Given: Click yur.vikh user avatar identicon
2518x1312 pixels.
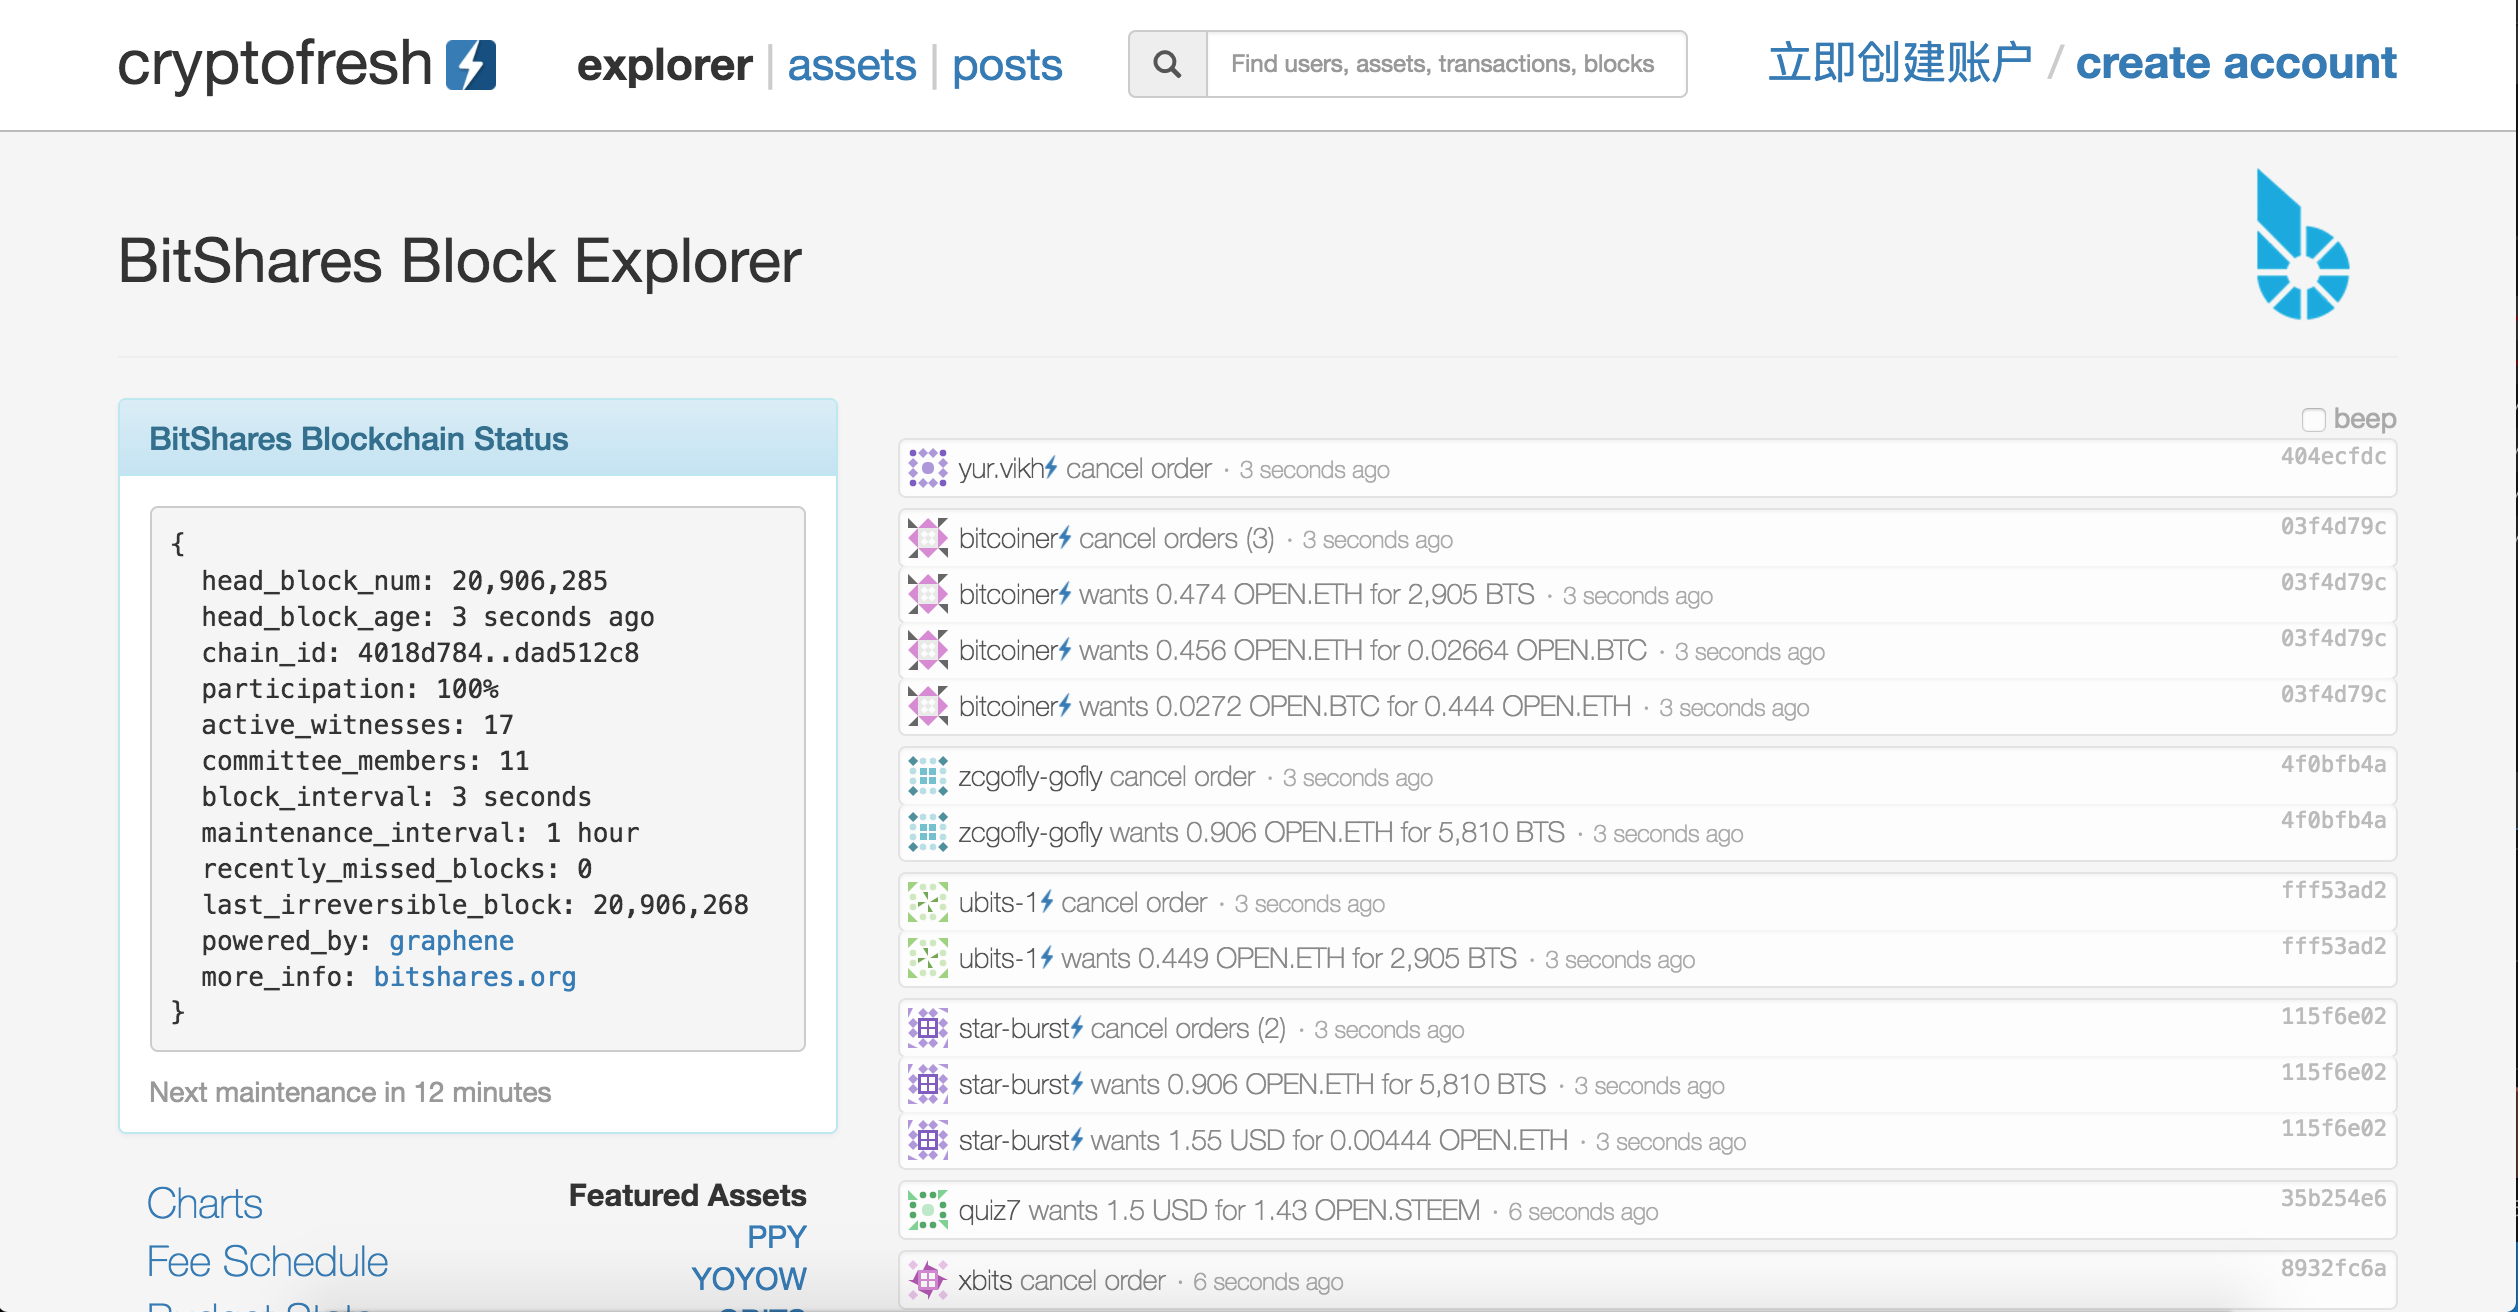Looking at the screenshot, I should point(927,468).
